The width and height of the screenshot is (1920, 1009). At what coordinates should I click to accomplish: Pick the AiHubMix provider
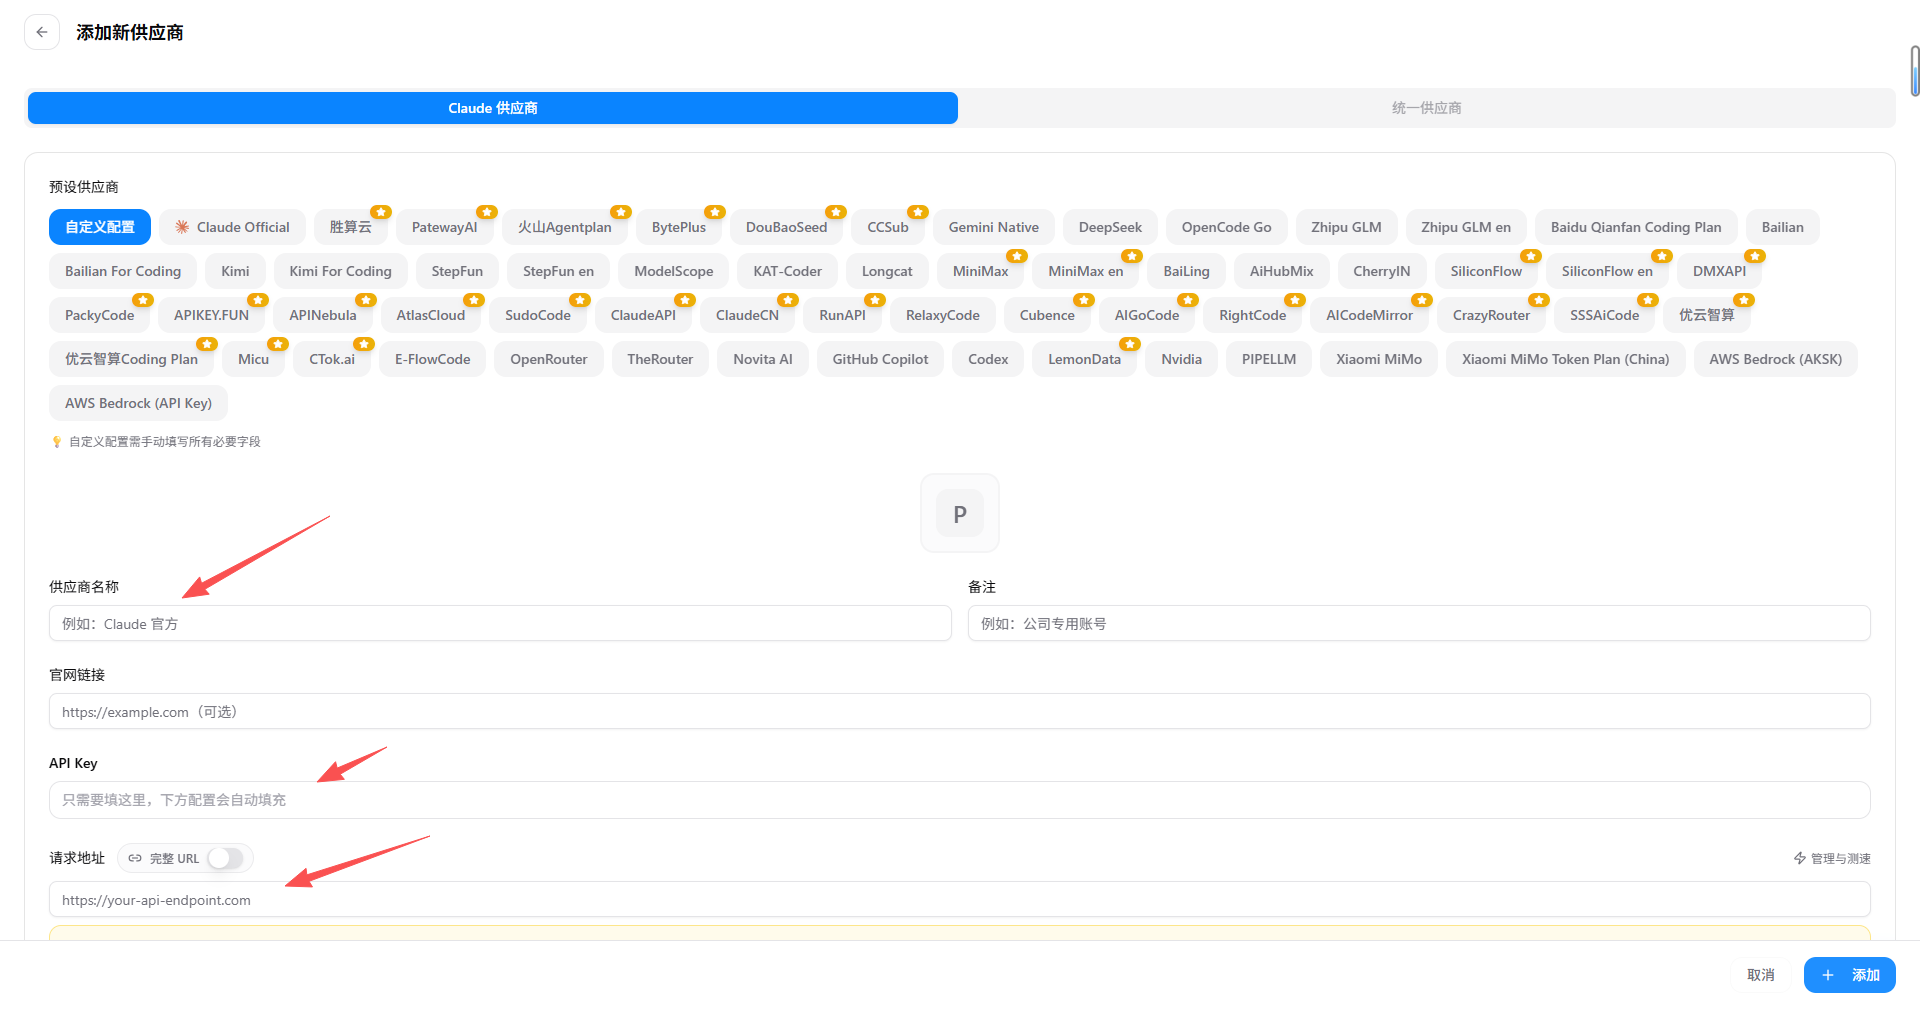pyautogui.click(x=1282, y=271)
